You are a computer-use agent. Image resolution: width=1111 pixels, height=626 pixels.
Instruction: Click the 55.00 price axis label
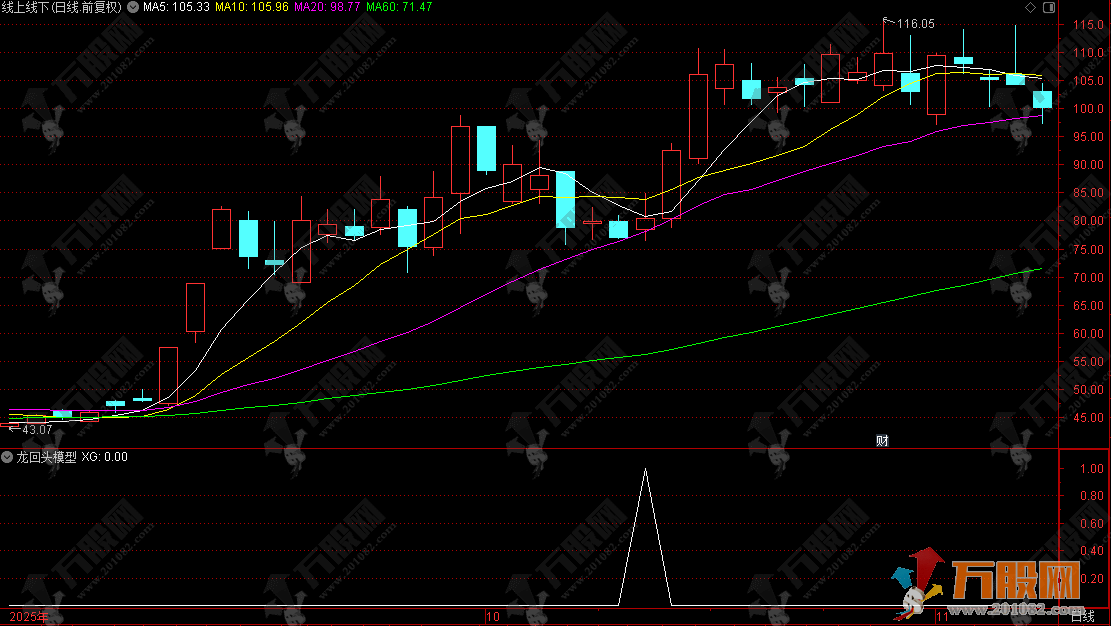click(x=1088, y=362)
